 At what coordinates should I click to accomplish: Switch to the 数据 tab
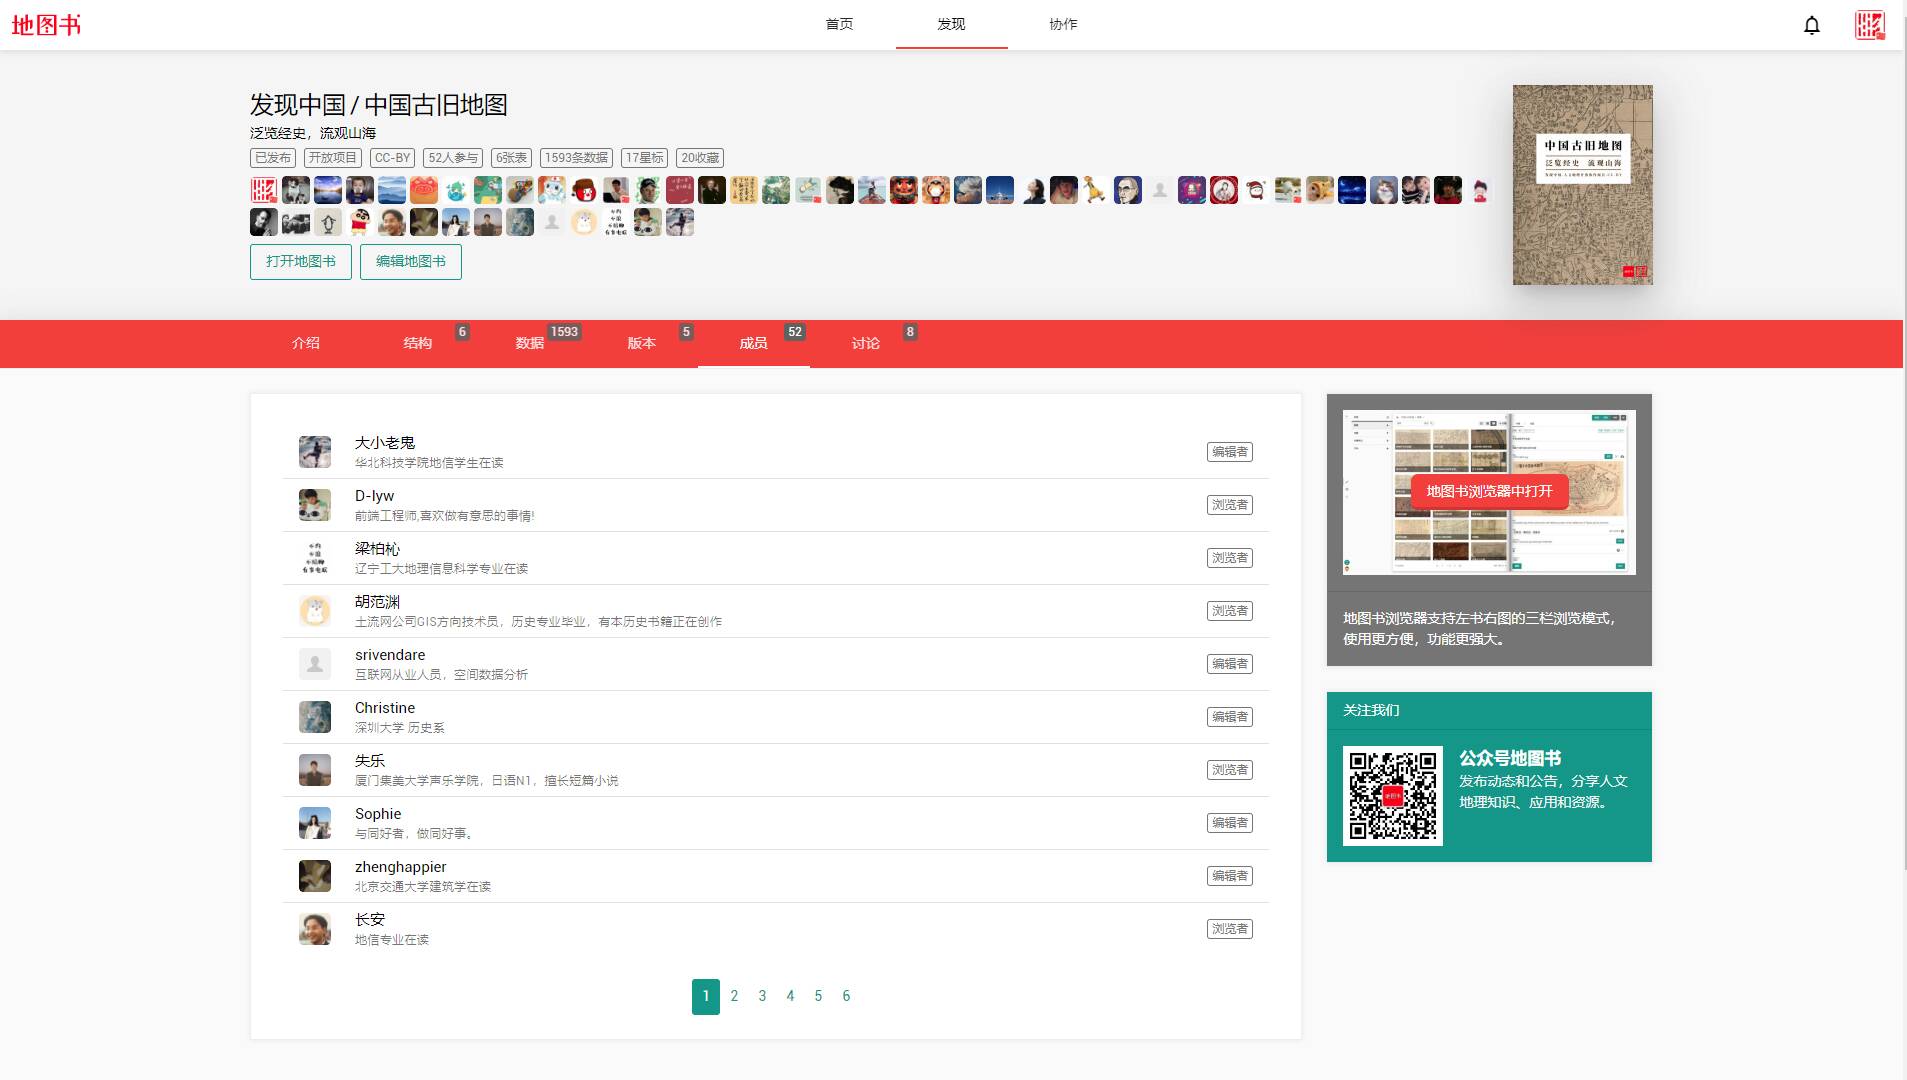point(530,343)
